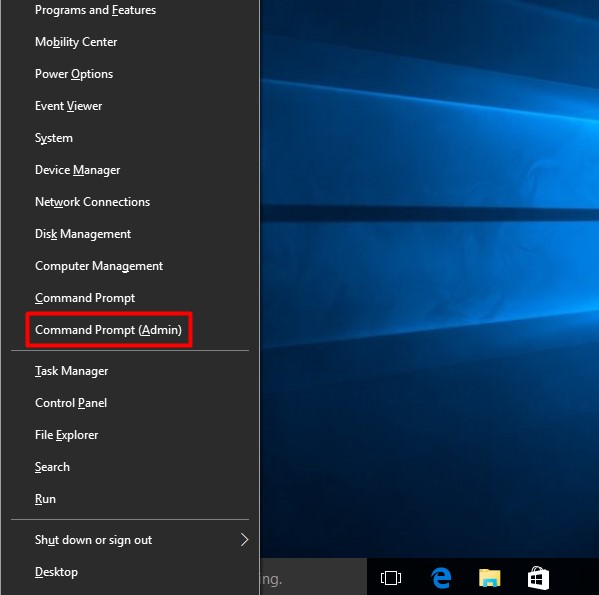
Task: Open File Explorer taskbar icon
Action: (x=489, y=577)
